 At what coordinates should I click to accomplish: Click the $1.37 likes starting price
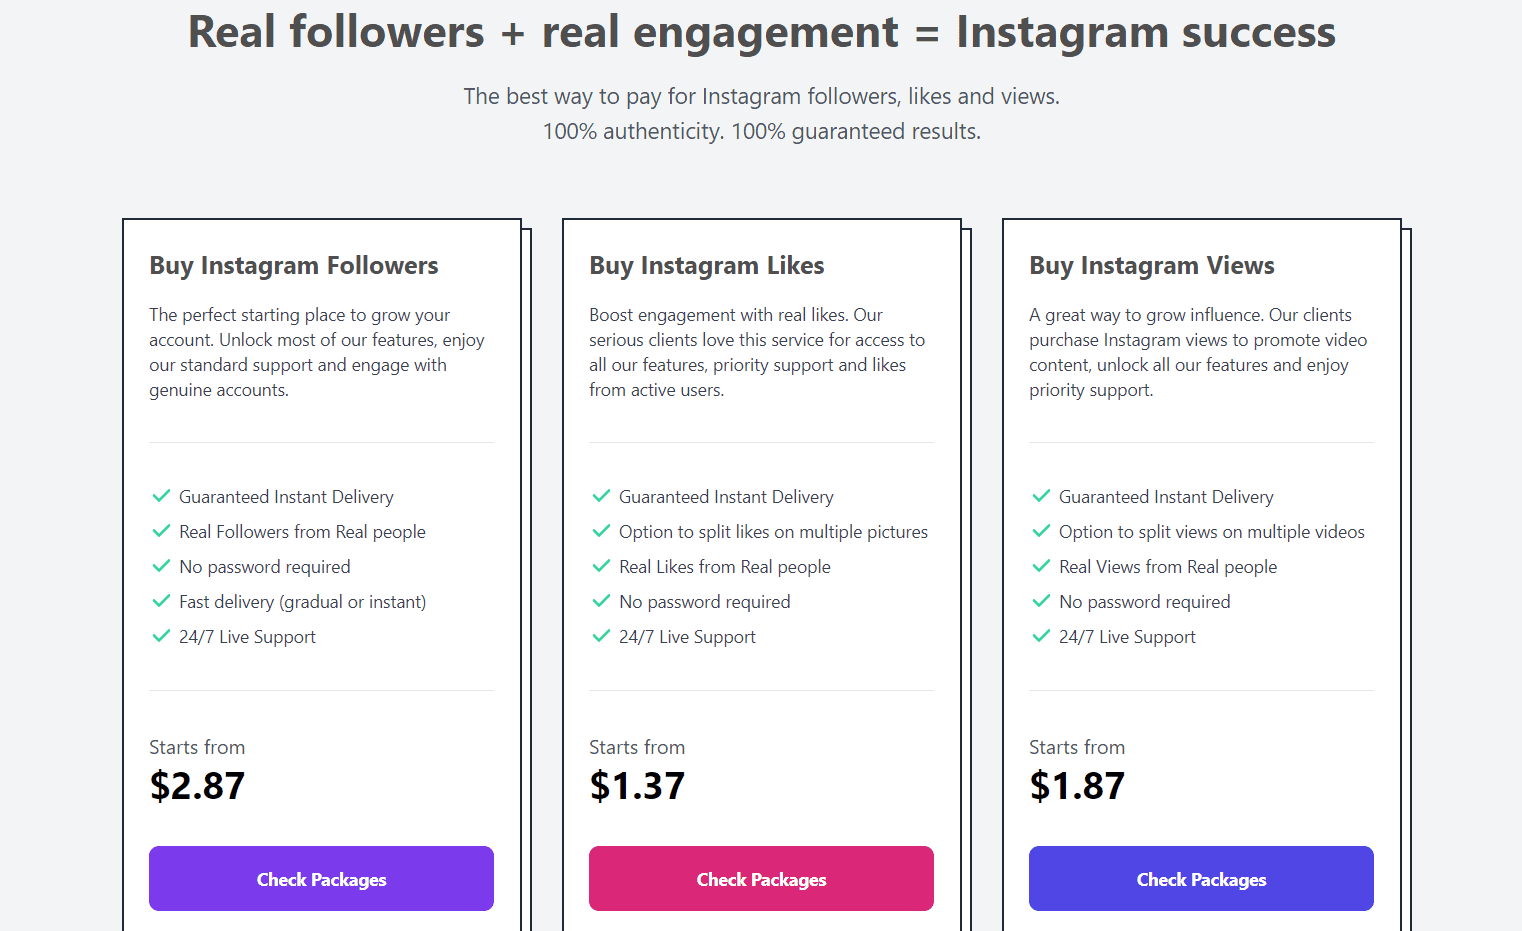pyautogui.click(x=637, y=786)
